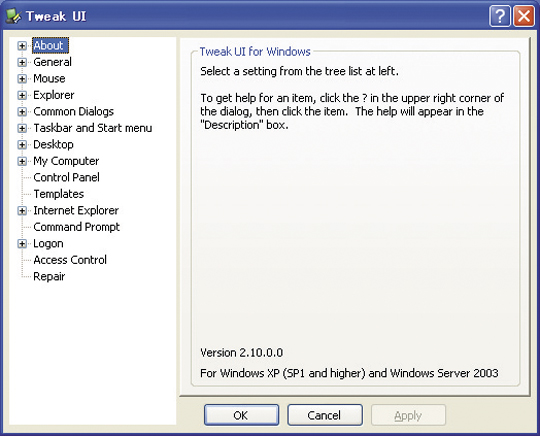
Task: Open the Templates settings item
Action: point(59,194)
